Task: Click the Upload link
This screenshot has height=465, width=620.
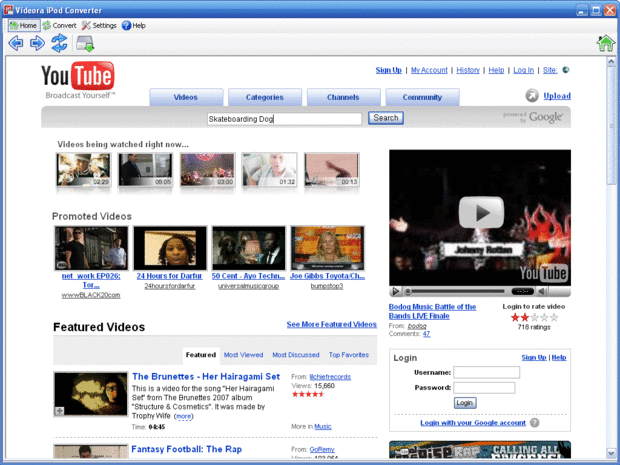Action: [557, 96]
